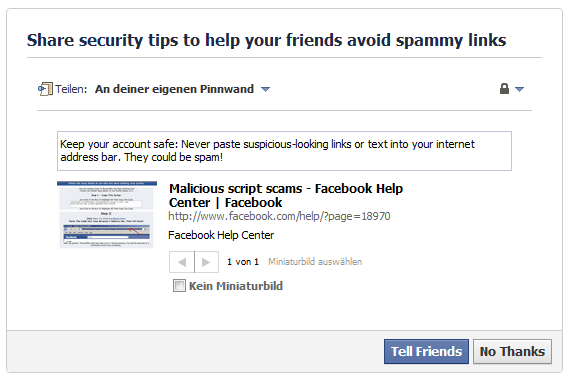Expand the blue arrow next to Pinnwand
This screenshot has height=383, width=573.
point(265,89)
